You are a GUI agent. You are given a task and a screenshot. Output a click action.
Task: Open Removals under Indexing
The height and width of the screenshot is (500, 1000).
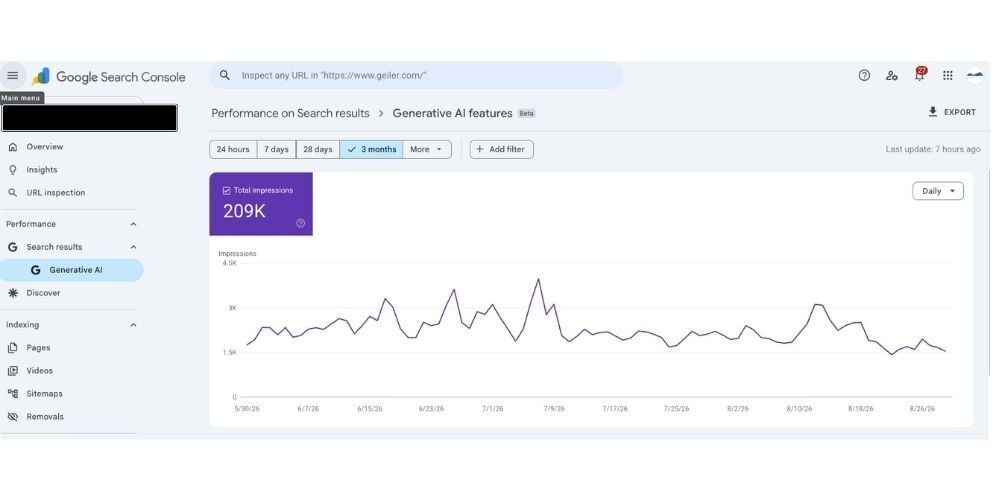pos(45,416)
